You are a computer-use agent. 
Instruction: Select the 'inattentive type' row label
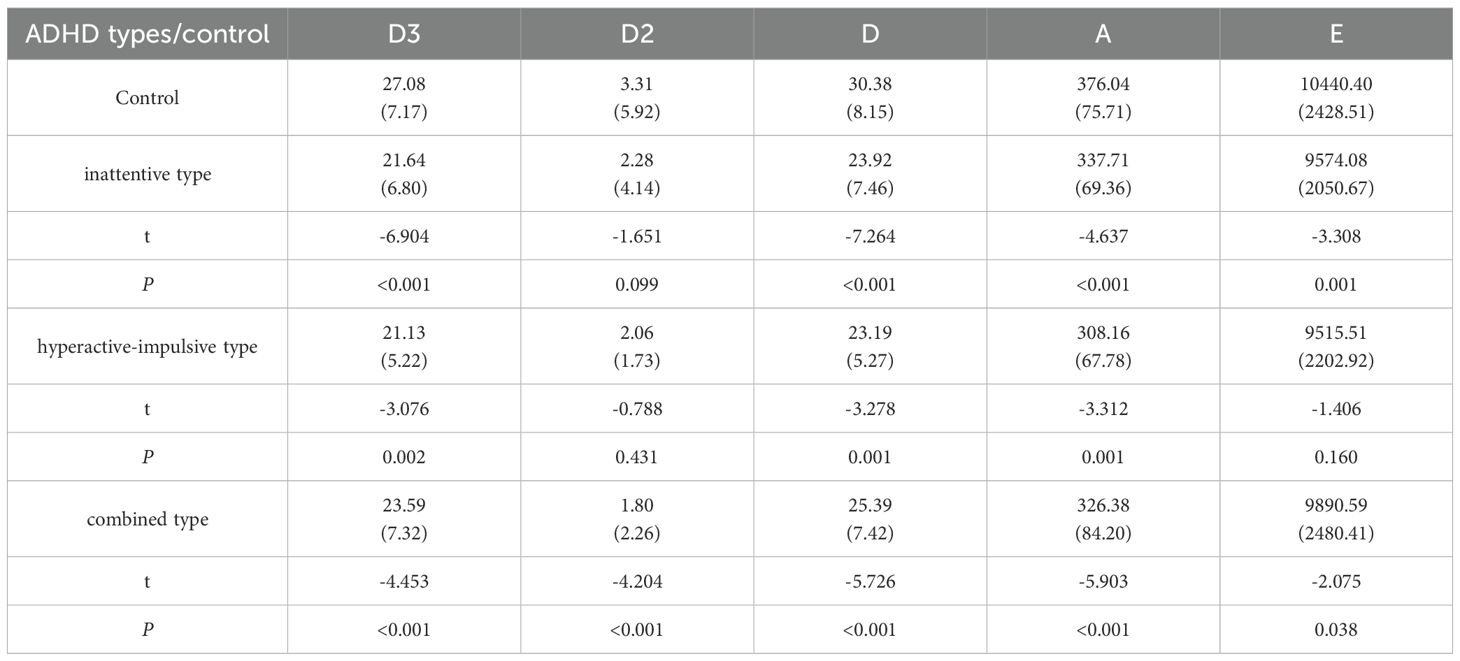(147, 174)
